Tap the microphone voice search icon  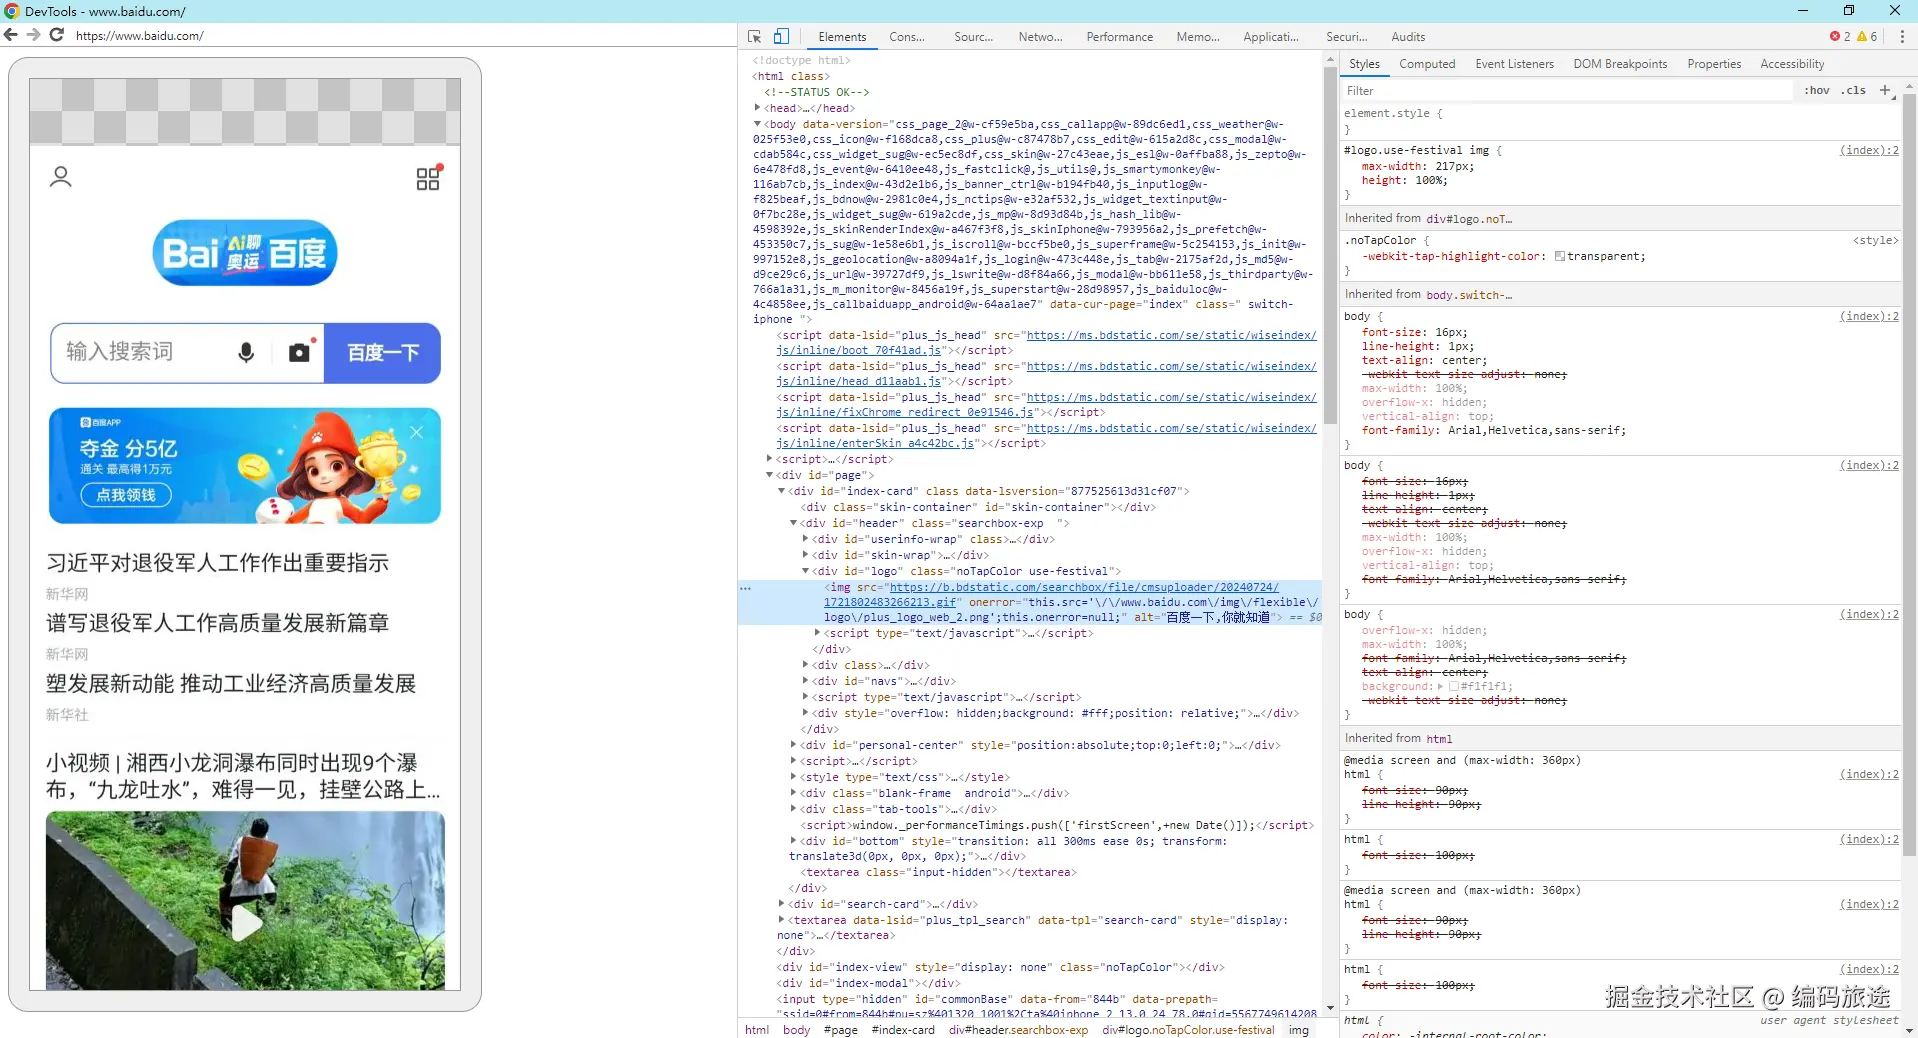point(246,352)
